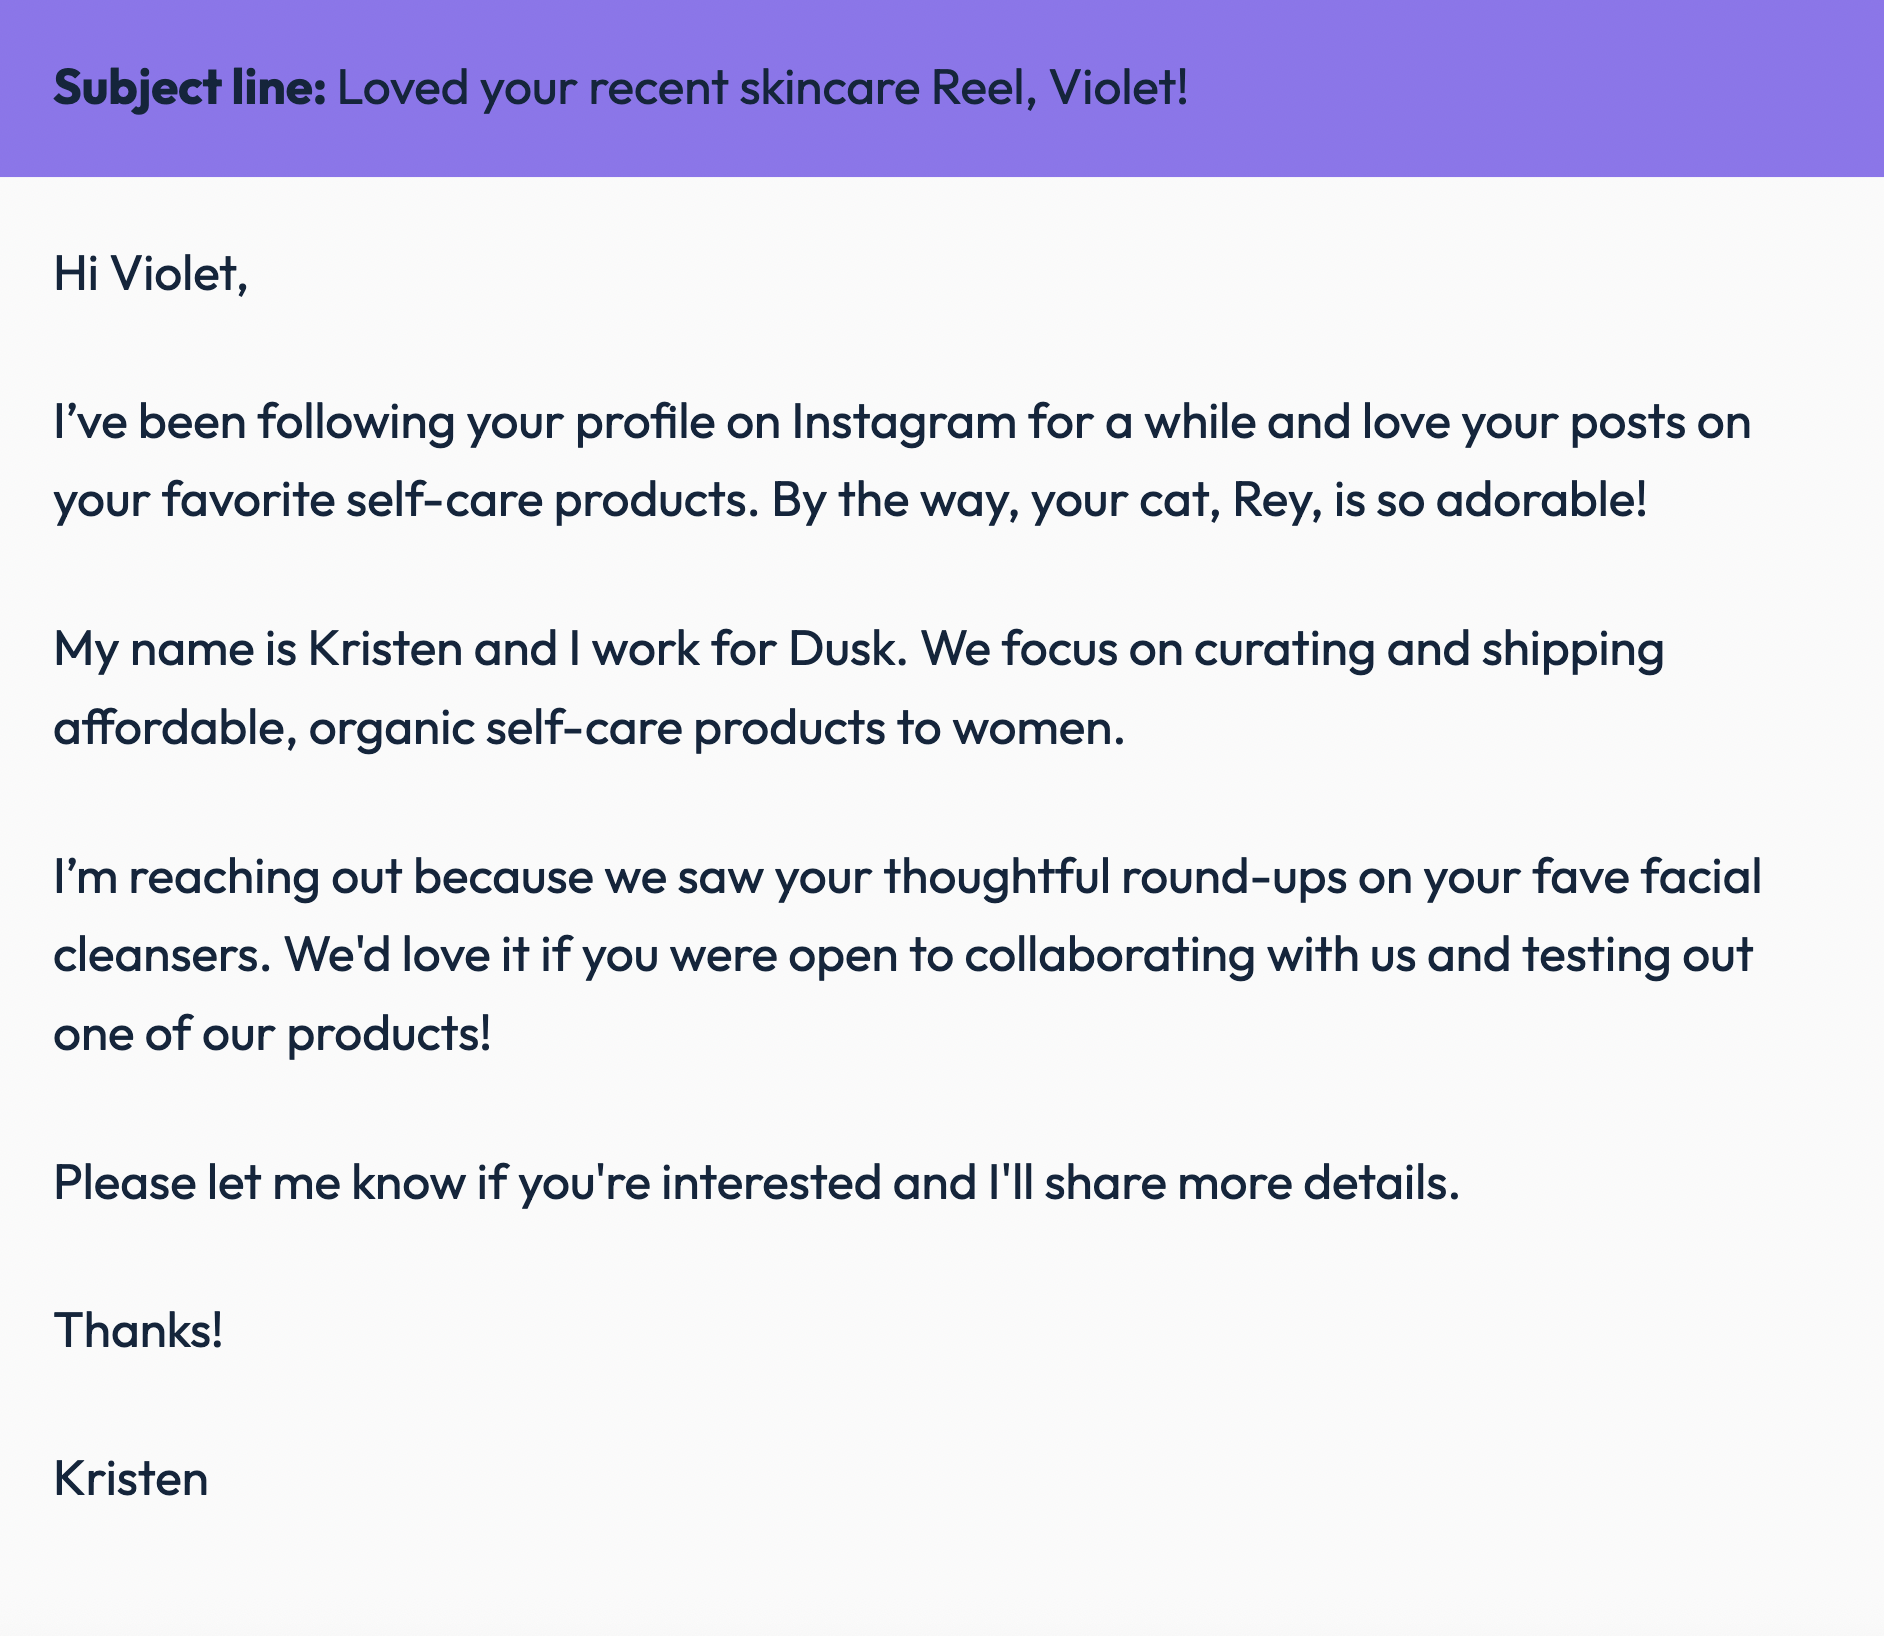Click the phrase 'thoughtful' in third paragraph

tap(997, 877)
